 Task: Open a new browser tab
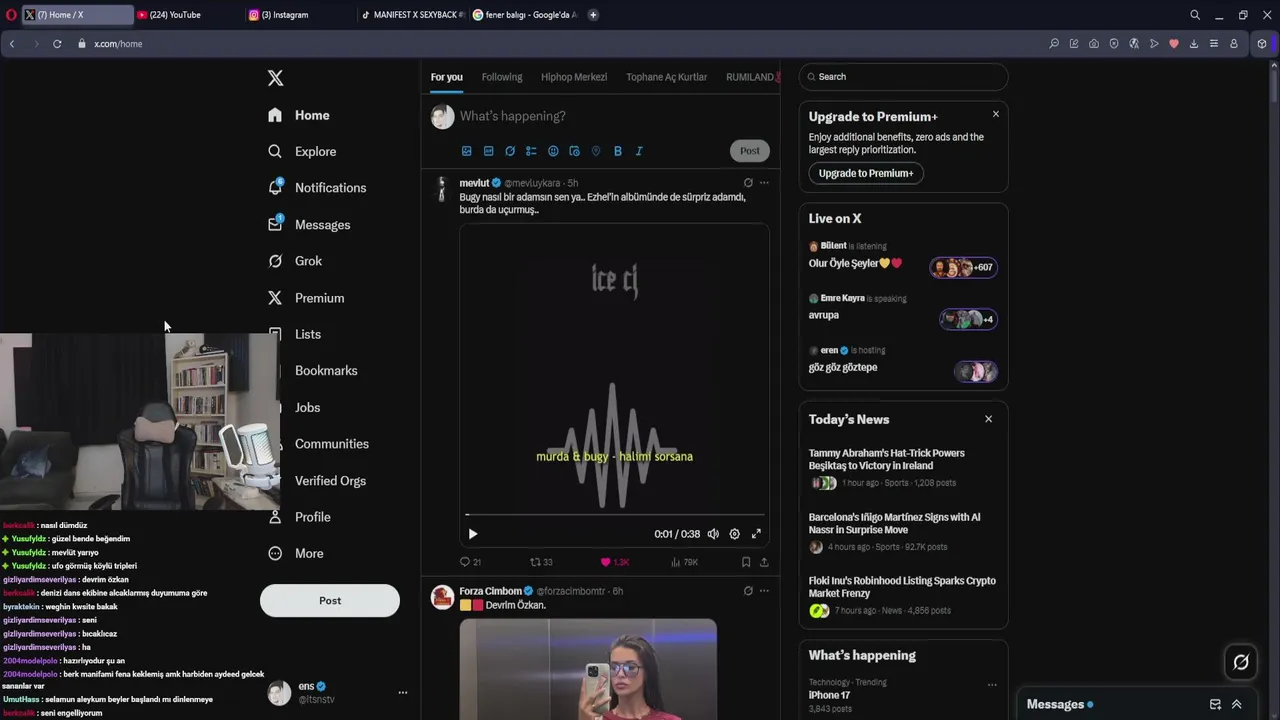pyautogui.click(x=593, y=15)
